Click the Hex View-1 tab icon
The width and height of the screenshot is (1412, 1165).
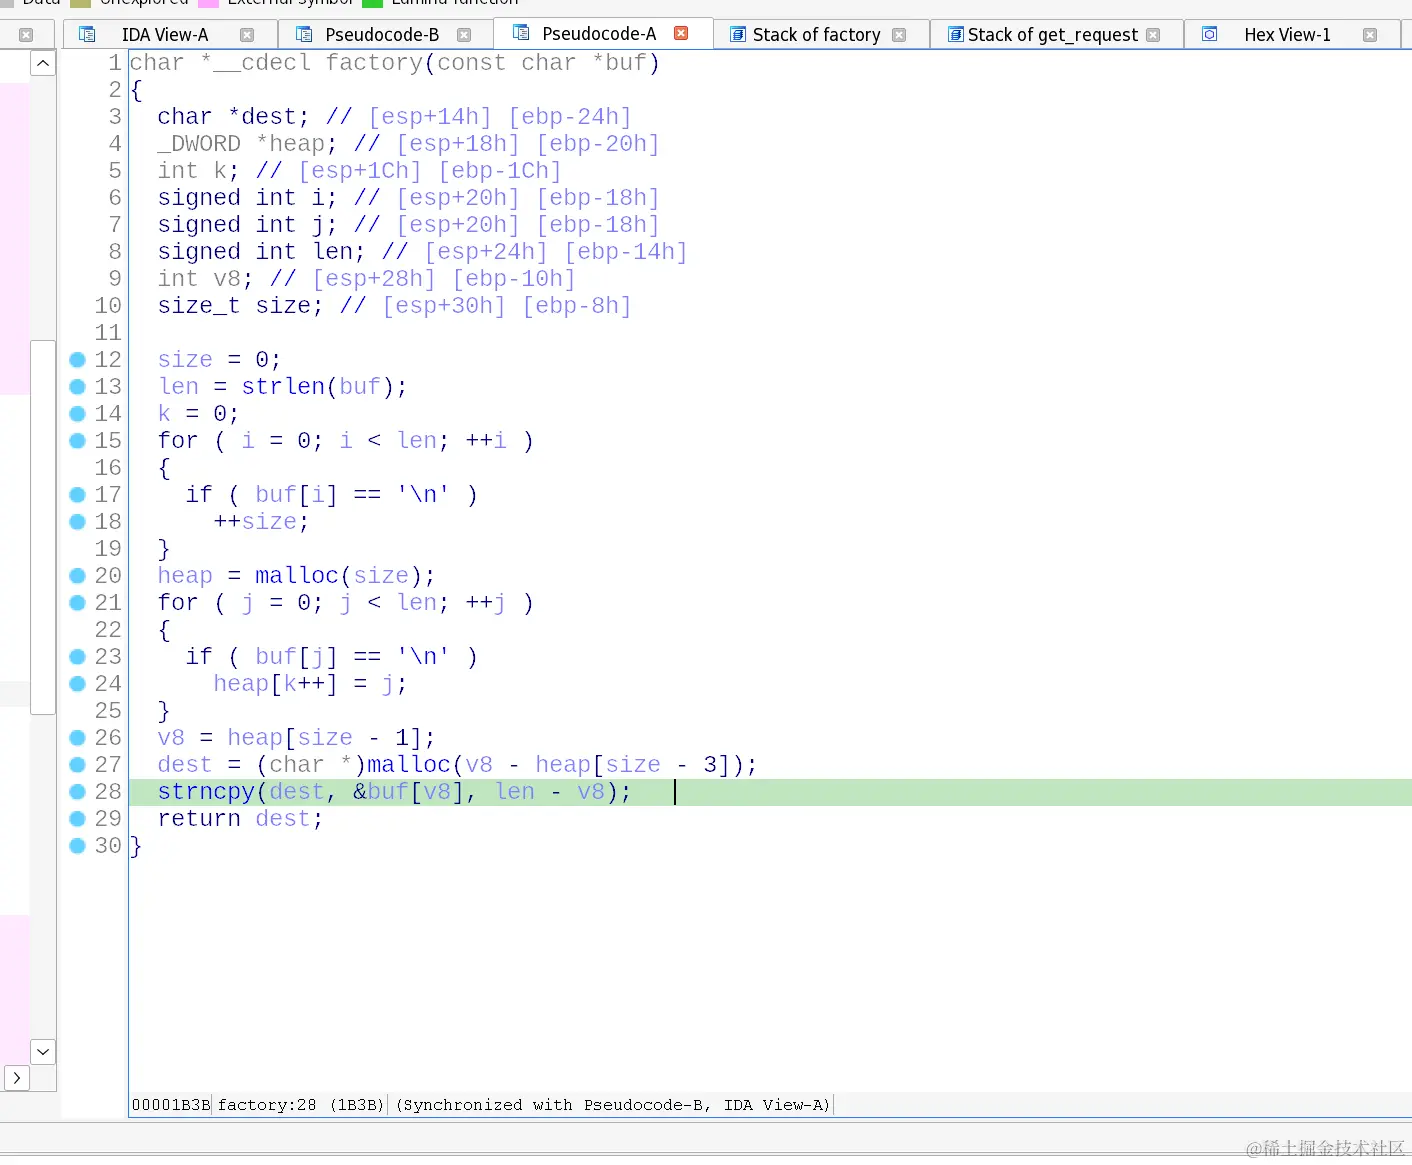tap(1209, 35)
